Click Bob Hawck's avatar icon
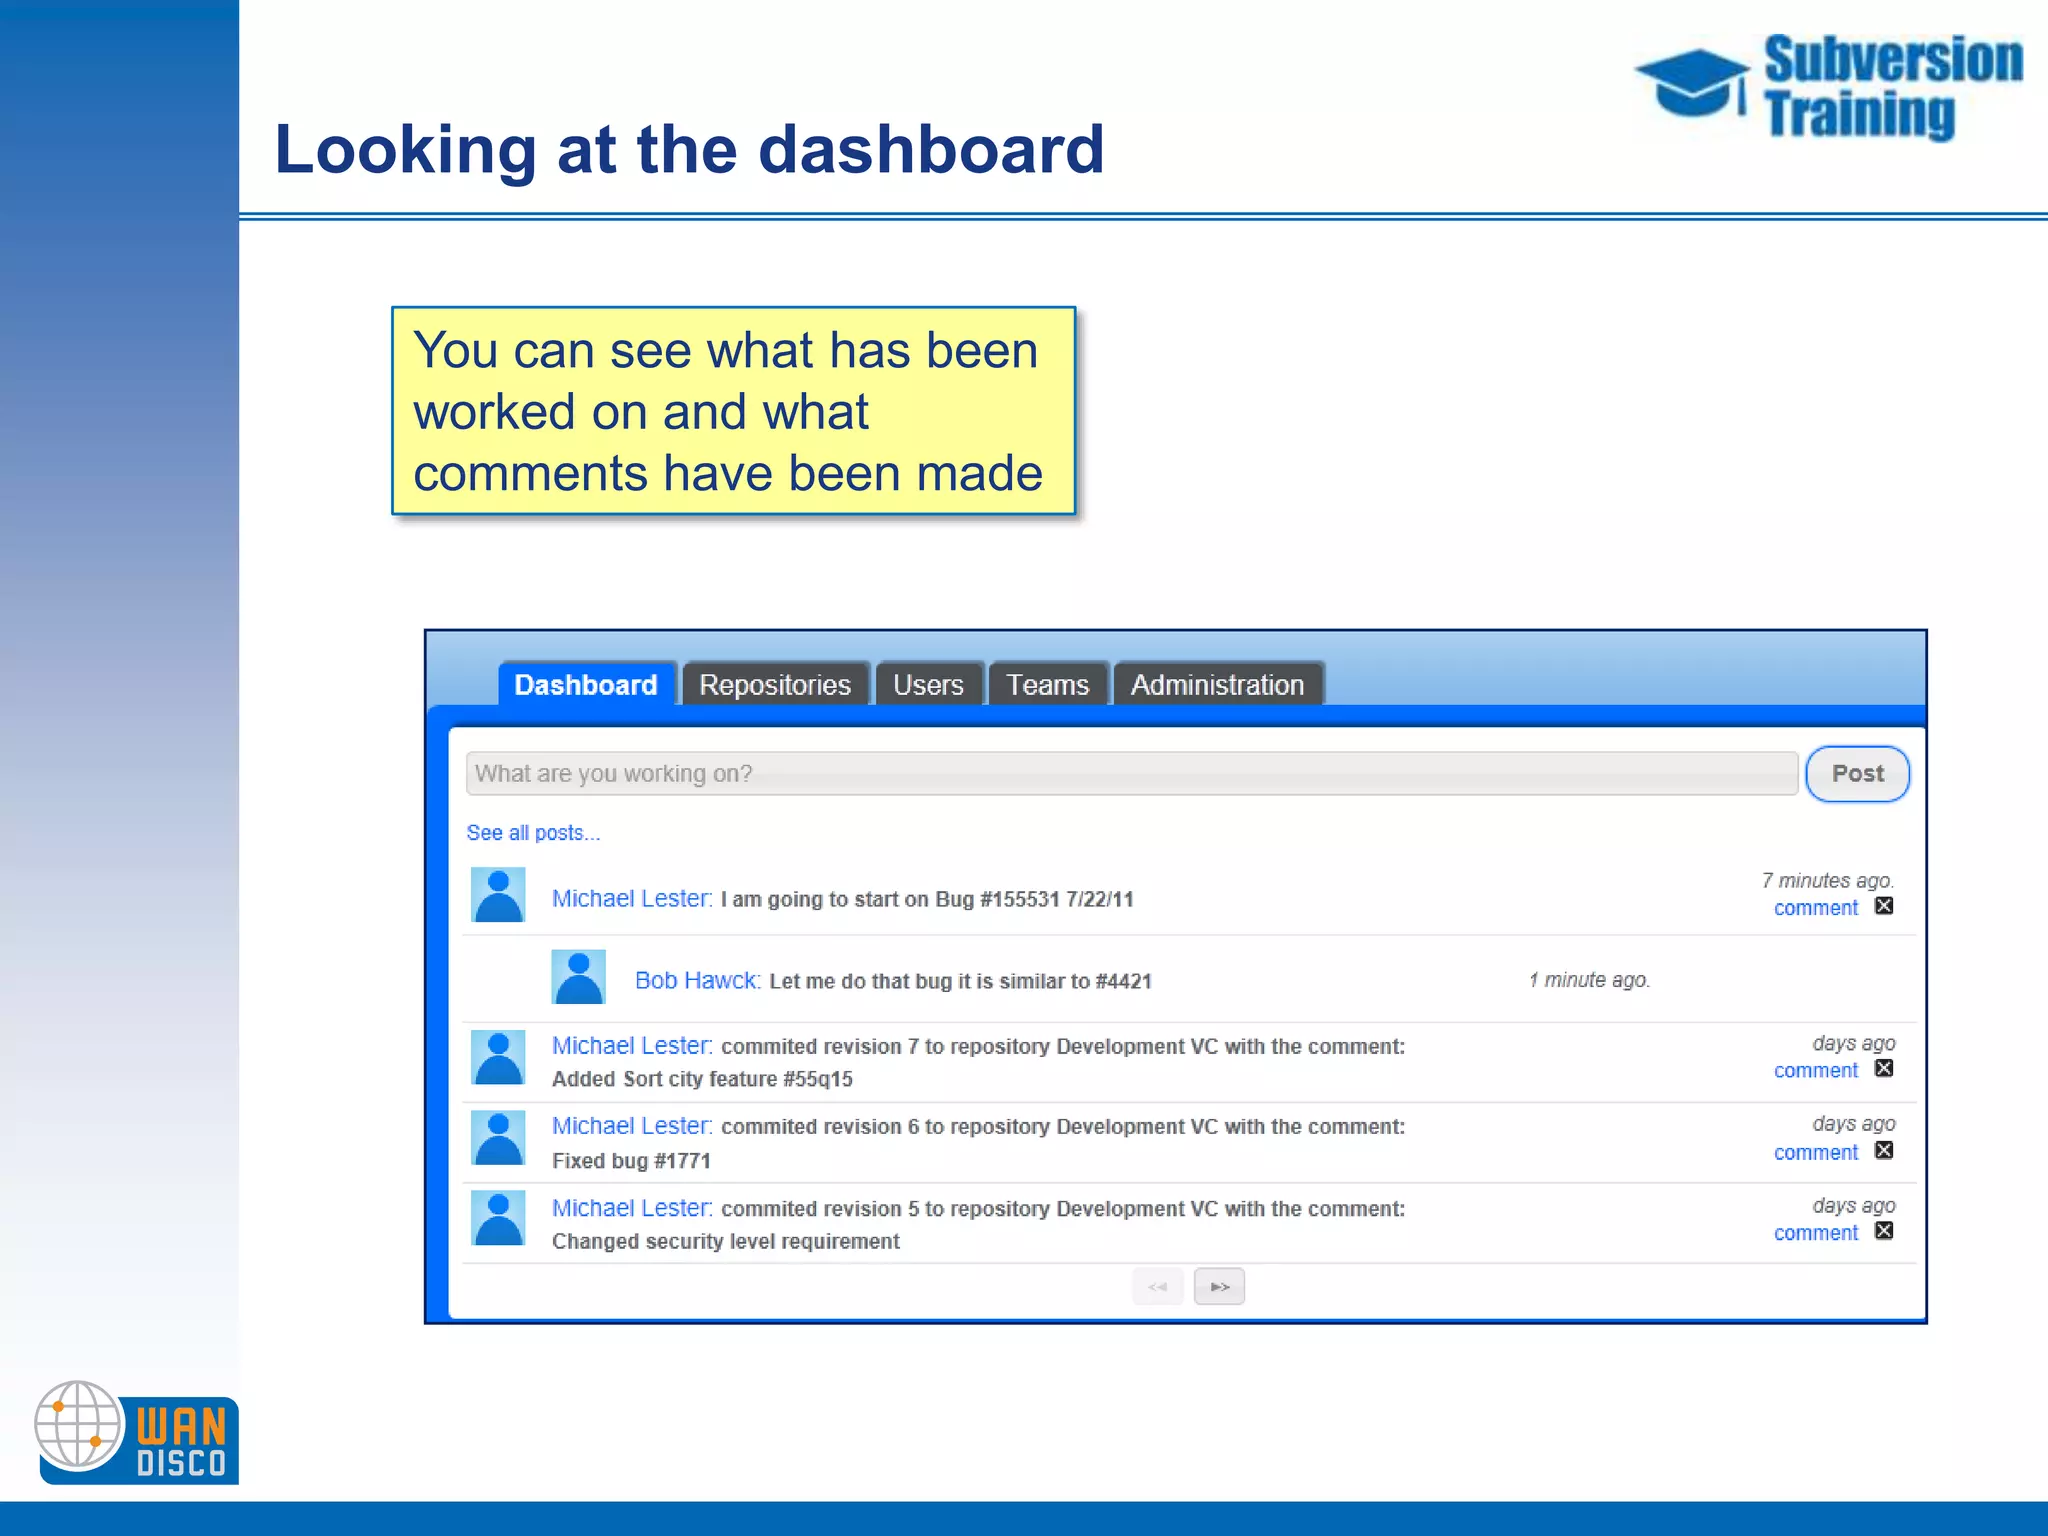Viewport: 2048px width, 1536px height. 578,976
